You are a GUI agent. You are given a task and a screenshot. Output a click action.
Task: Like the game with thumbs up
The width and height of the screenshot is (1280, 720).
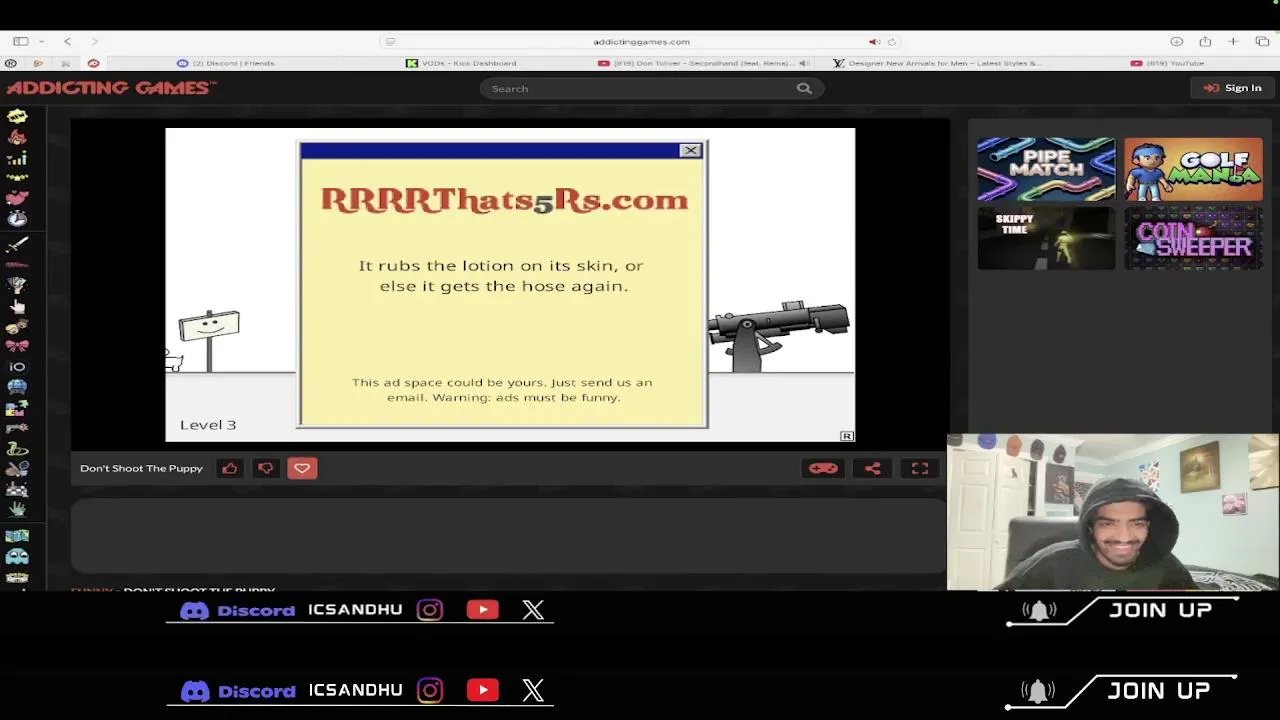point(230,468)
